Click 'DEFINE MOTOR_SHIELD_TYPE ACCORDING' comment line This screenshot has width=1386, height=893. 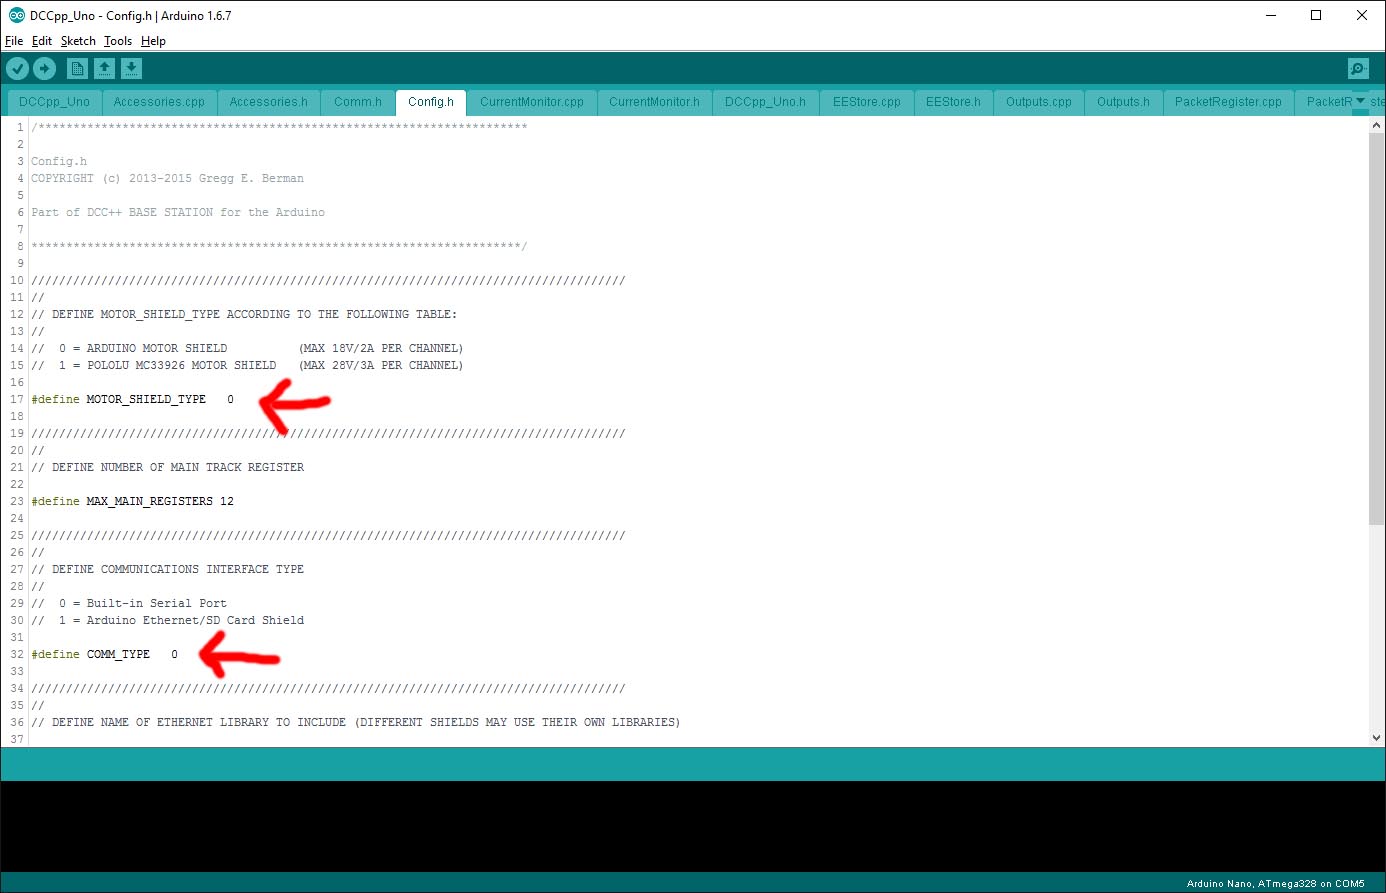point(244,314)
